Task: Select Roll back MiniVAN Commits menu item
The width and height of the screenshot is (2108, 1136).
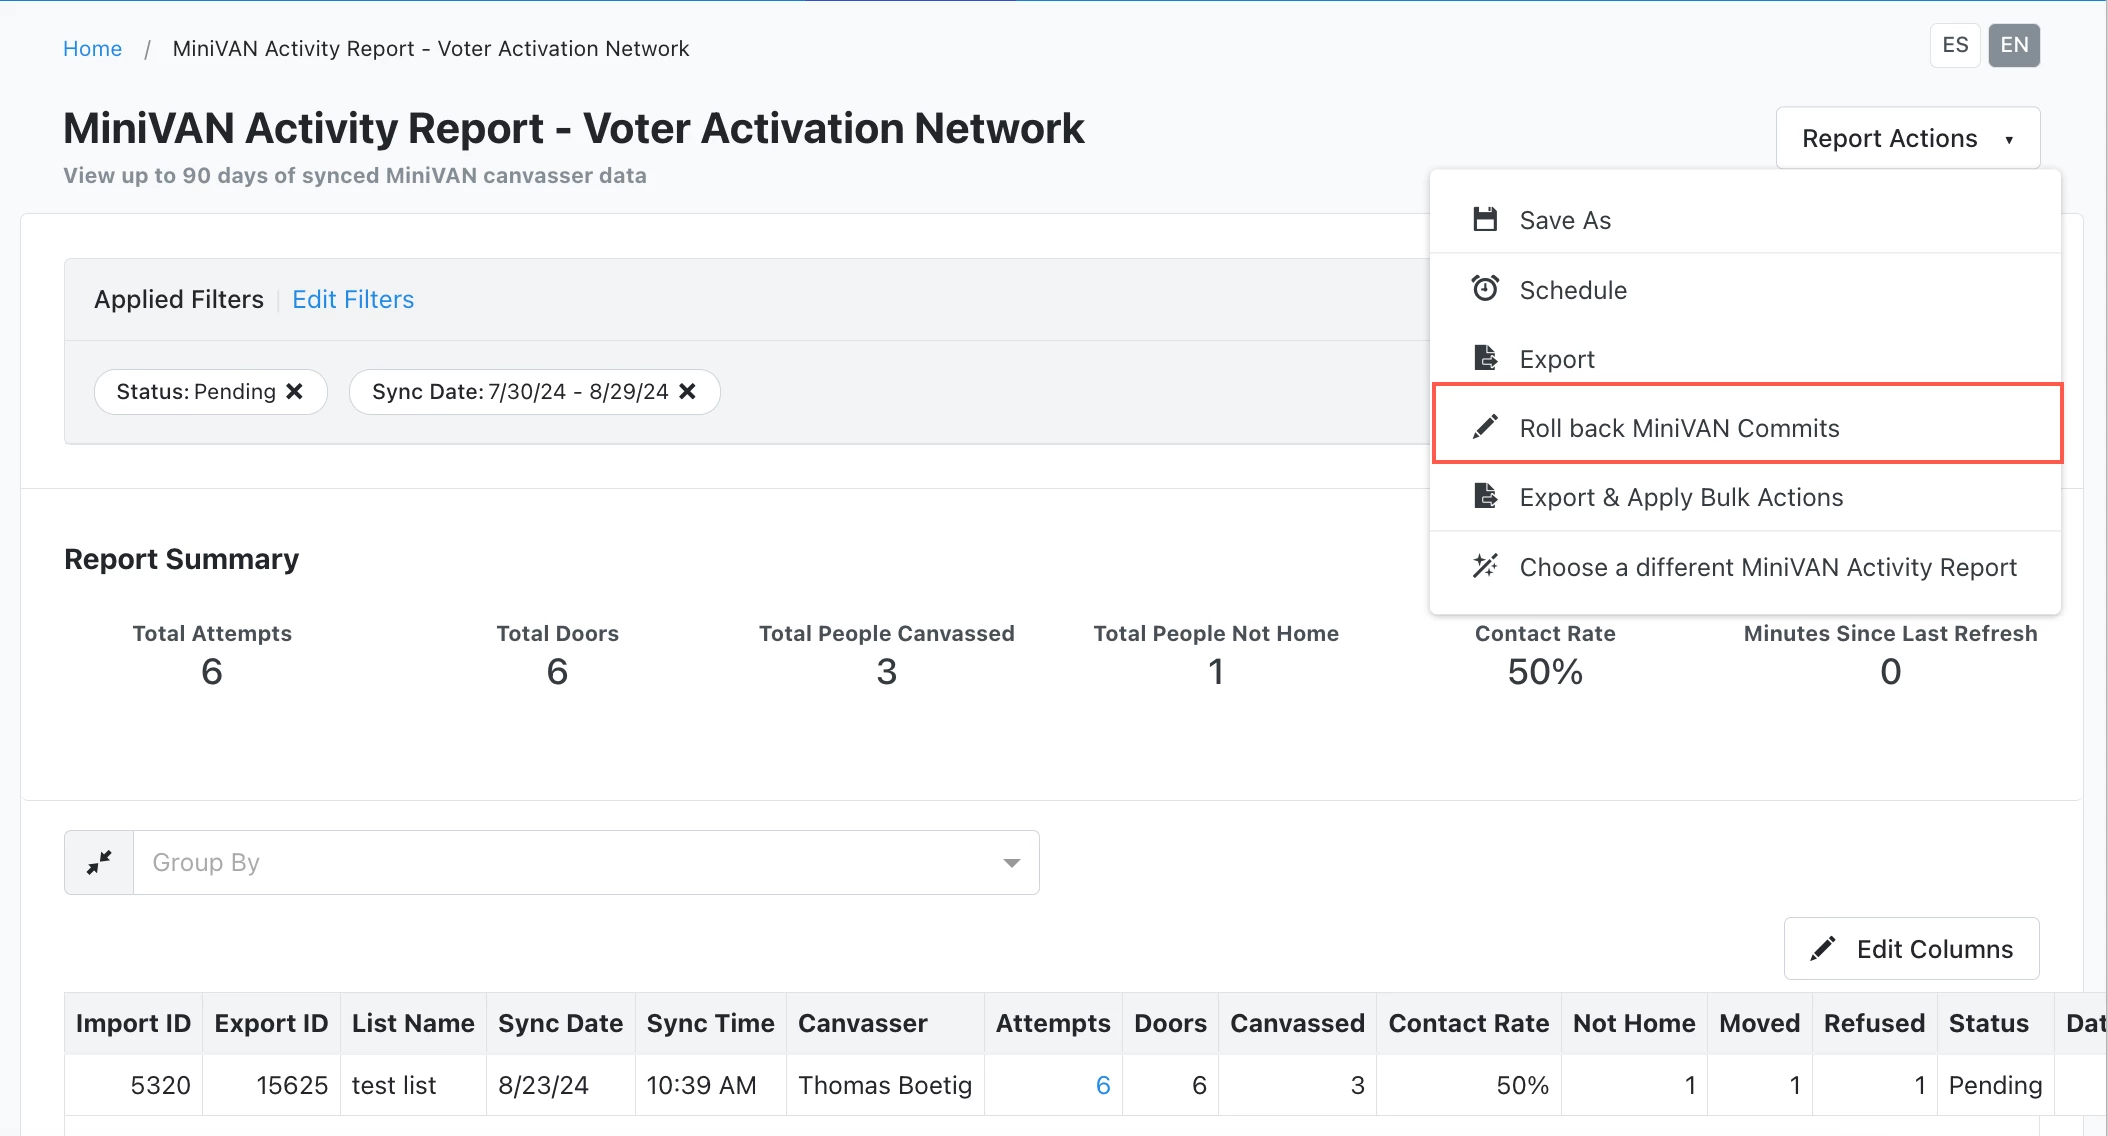Action: pyautogui.click(x=1679, y=428)
